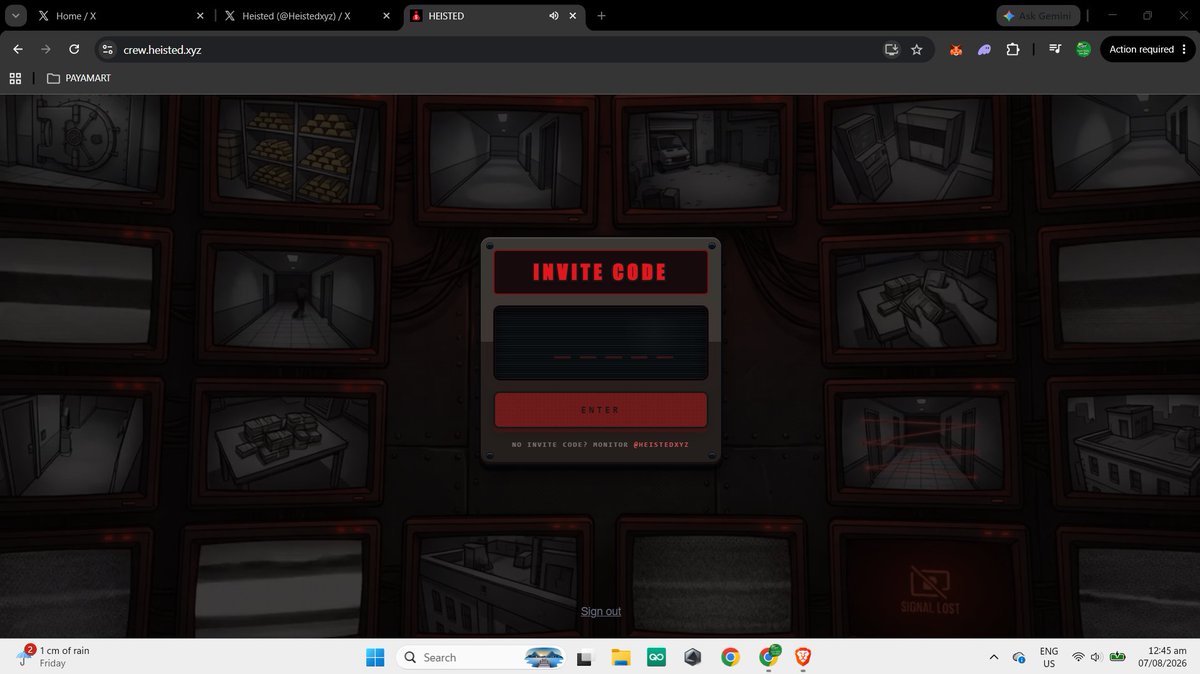This screenshot has height=674, width=1200.
Task: Switch to the Heisted (@Heistedxyz) / X tab
Action: [x=309, y=16]
